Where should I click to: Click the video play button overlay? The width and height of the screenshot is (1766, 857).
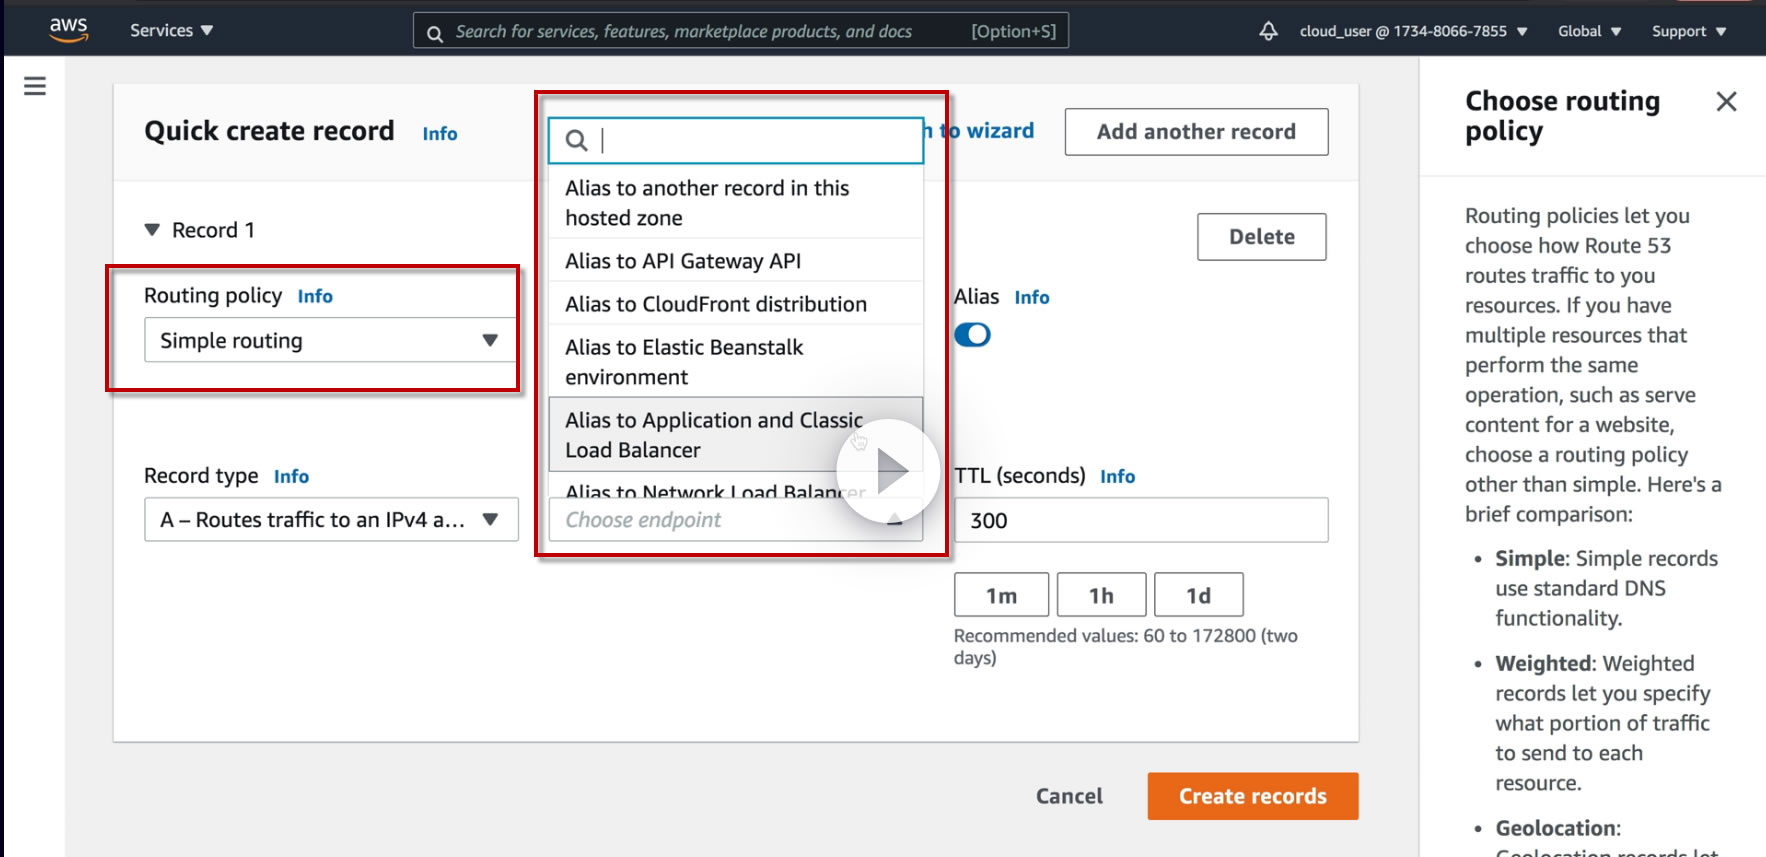888,471
